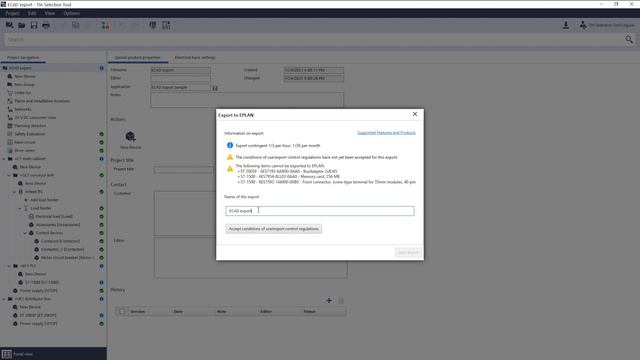Click the Version column header in History
640x360 pixels.
coord(138,311)
